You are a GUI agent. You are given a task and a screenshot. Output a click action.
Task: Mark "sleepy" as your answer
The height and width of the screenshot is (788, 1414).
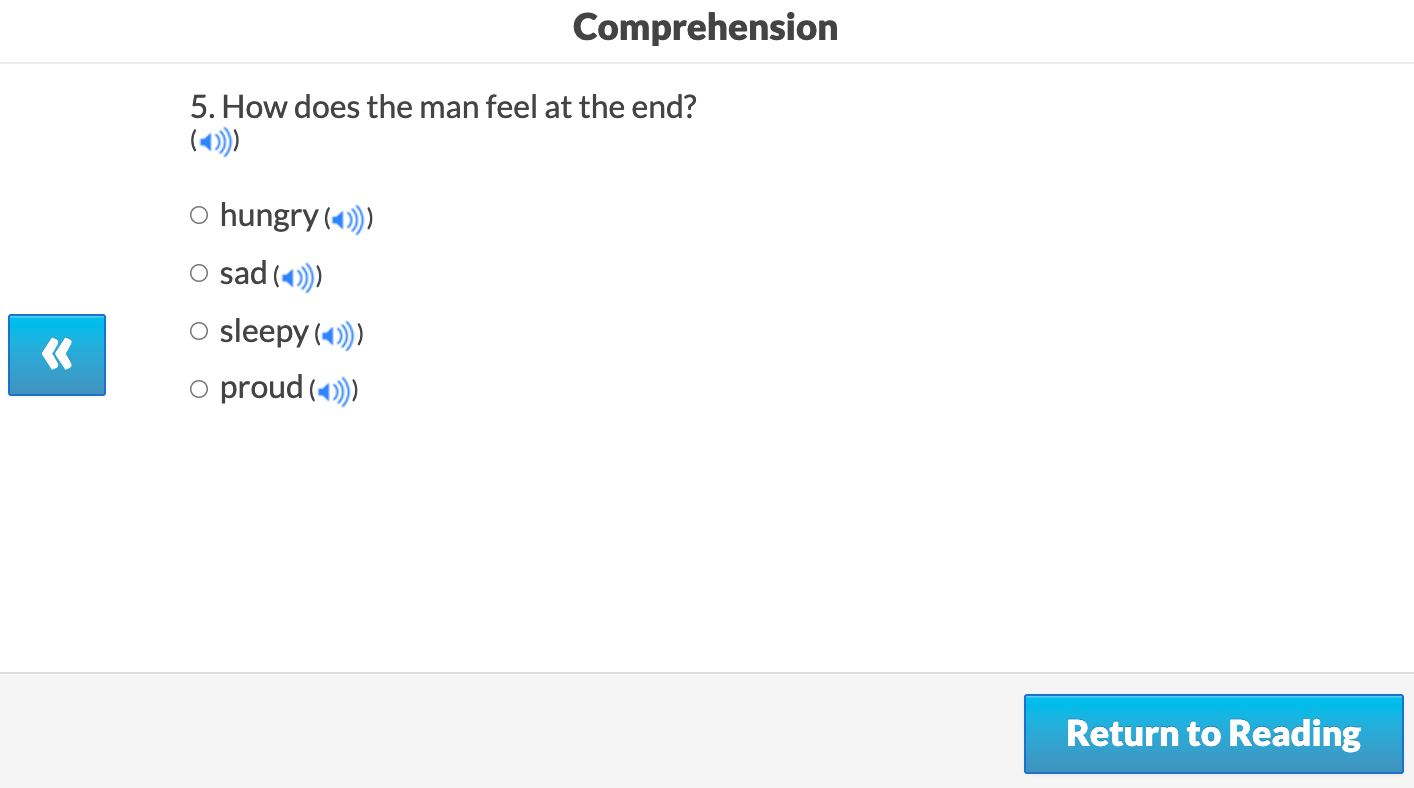coord(198,330)
